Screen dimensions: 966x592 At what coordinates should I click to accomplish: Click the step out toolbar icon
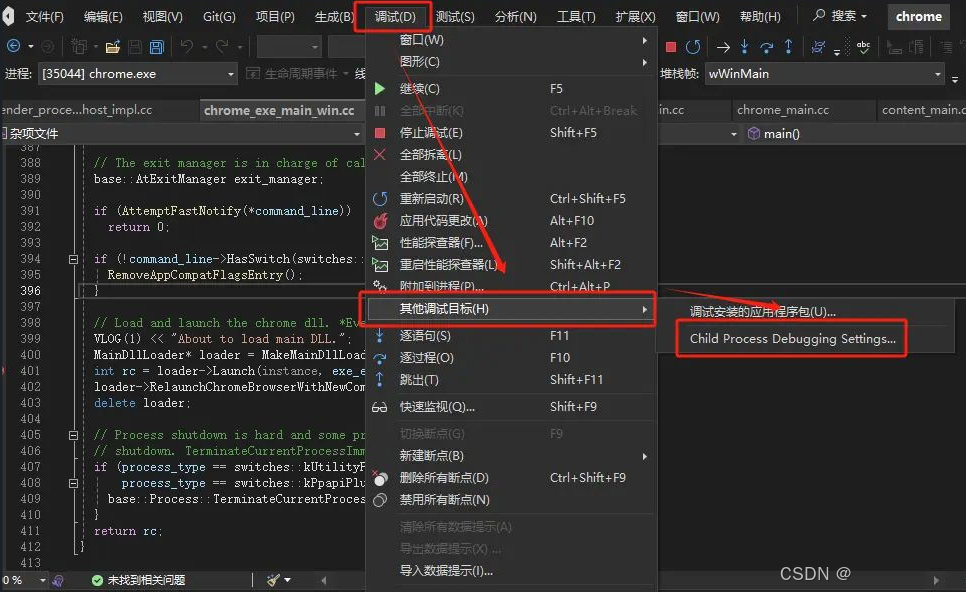pyautogui.click(x=789, y=47)
